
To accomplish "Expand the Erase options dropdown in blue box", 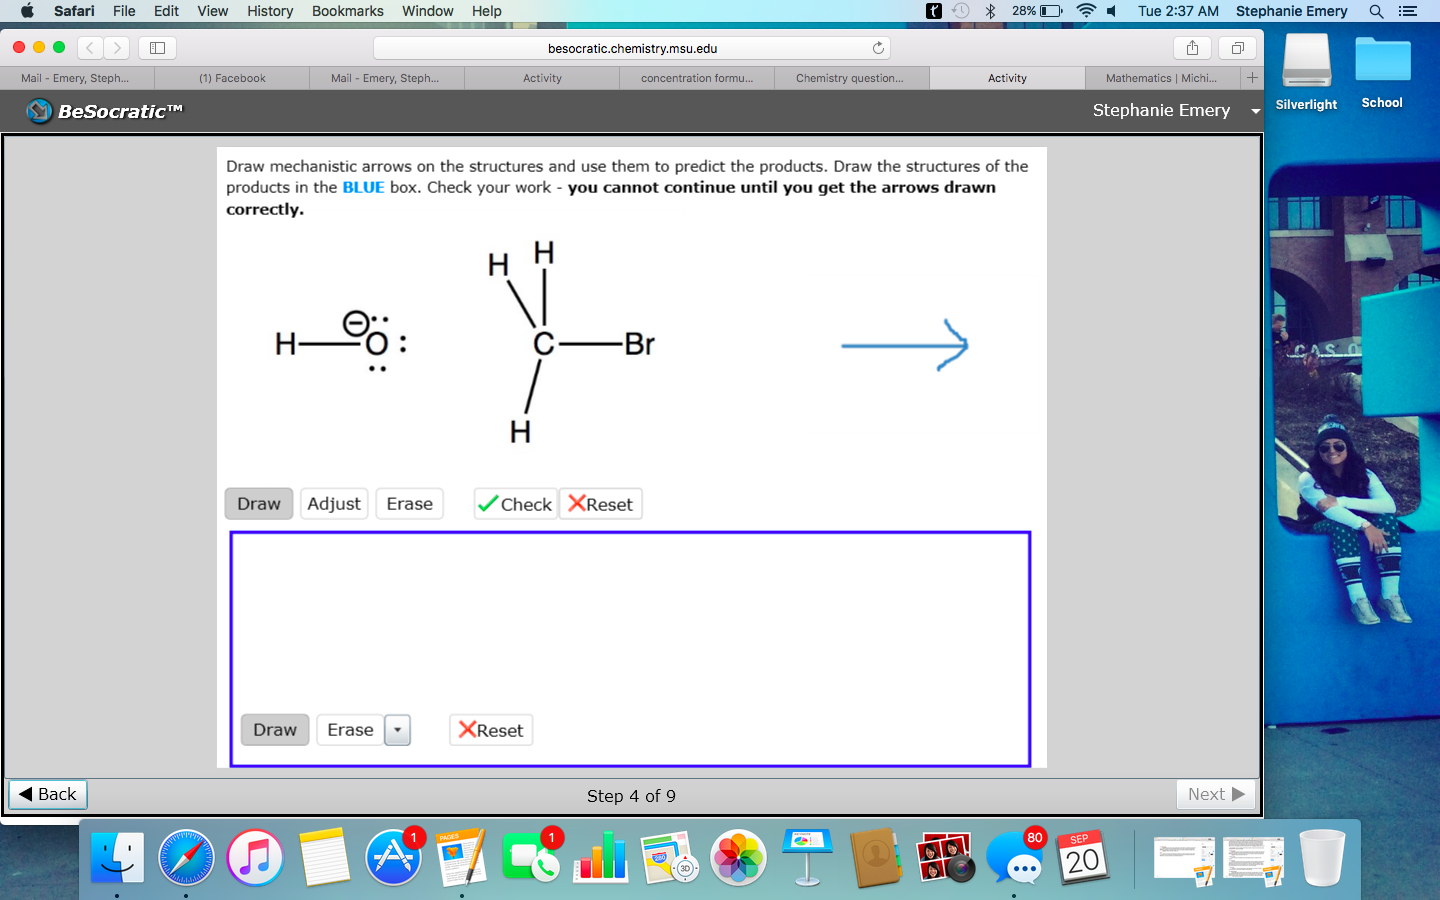I will [397, 730].
